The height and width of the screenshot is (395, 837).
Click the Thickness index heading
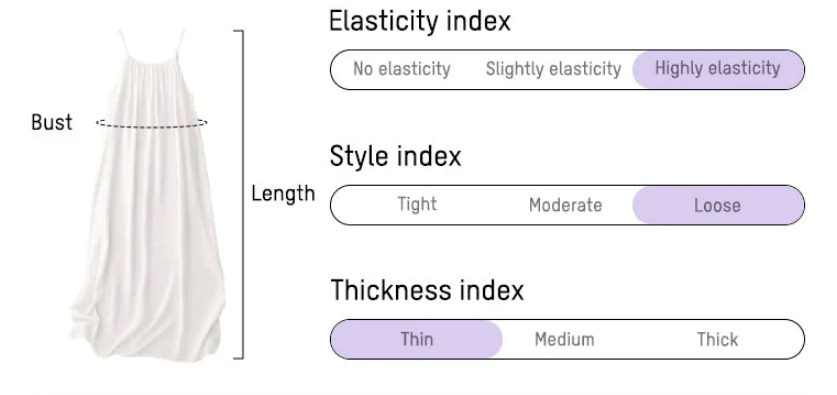(x=427, y=290)
